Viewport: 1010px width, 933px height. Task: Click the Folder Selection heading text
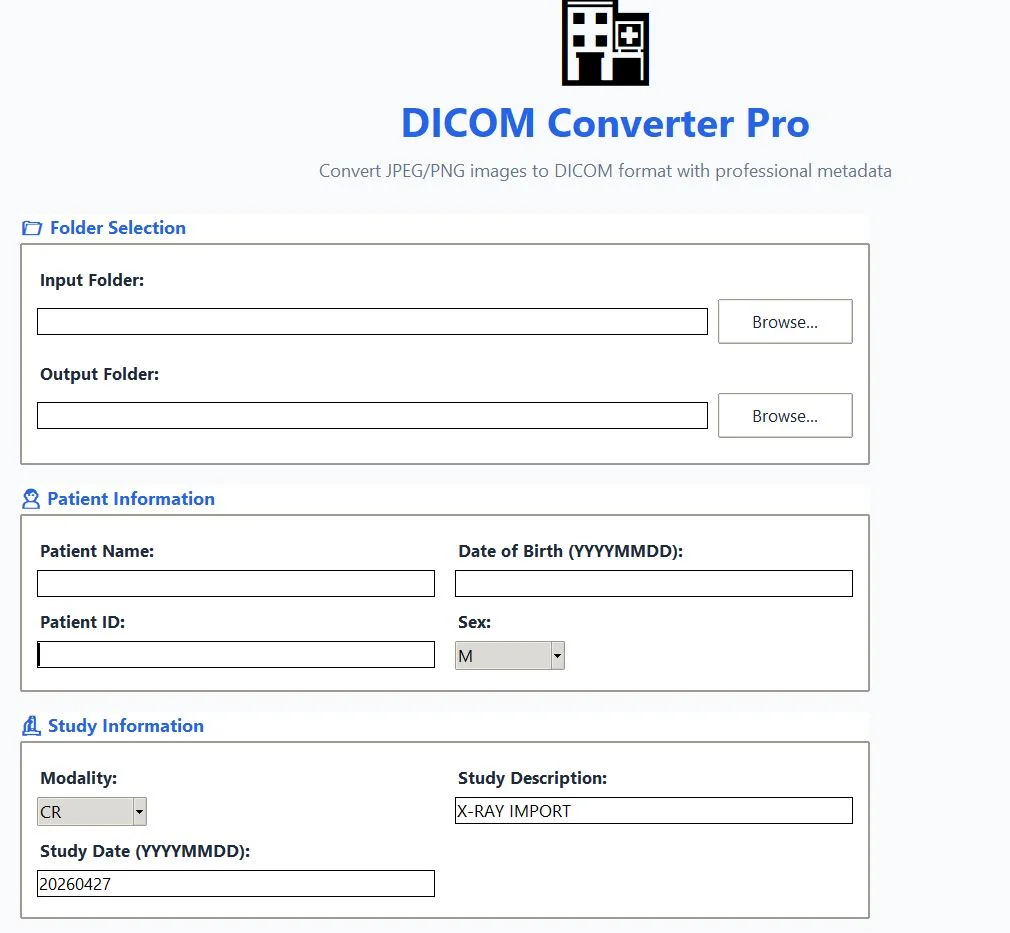tap(118, 228)
